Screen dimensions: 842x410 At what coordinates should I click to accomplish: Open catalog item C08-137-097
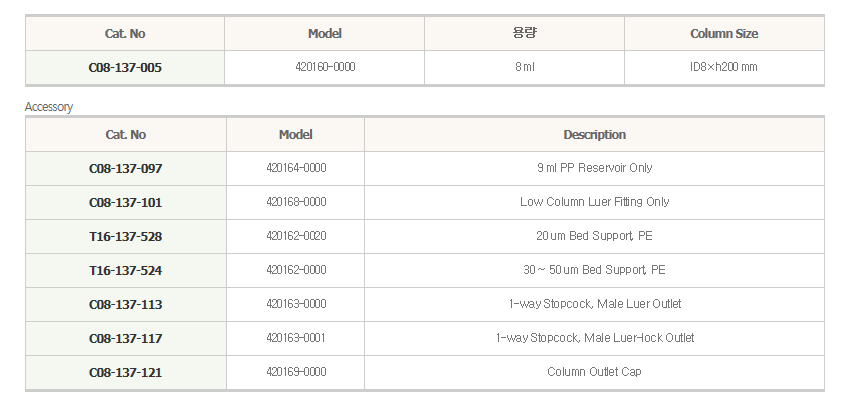coord(125,169)
